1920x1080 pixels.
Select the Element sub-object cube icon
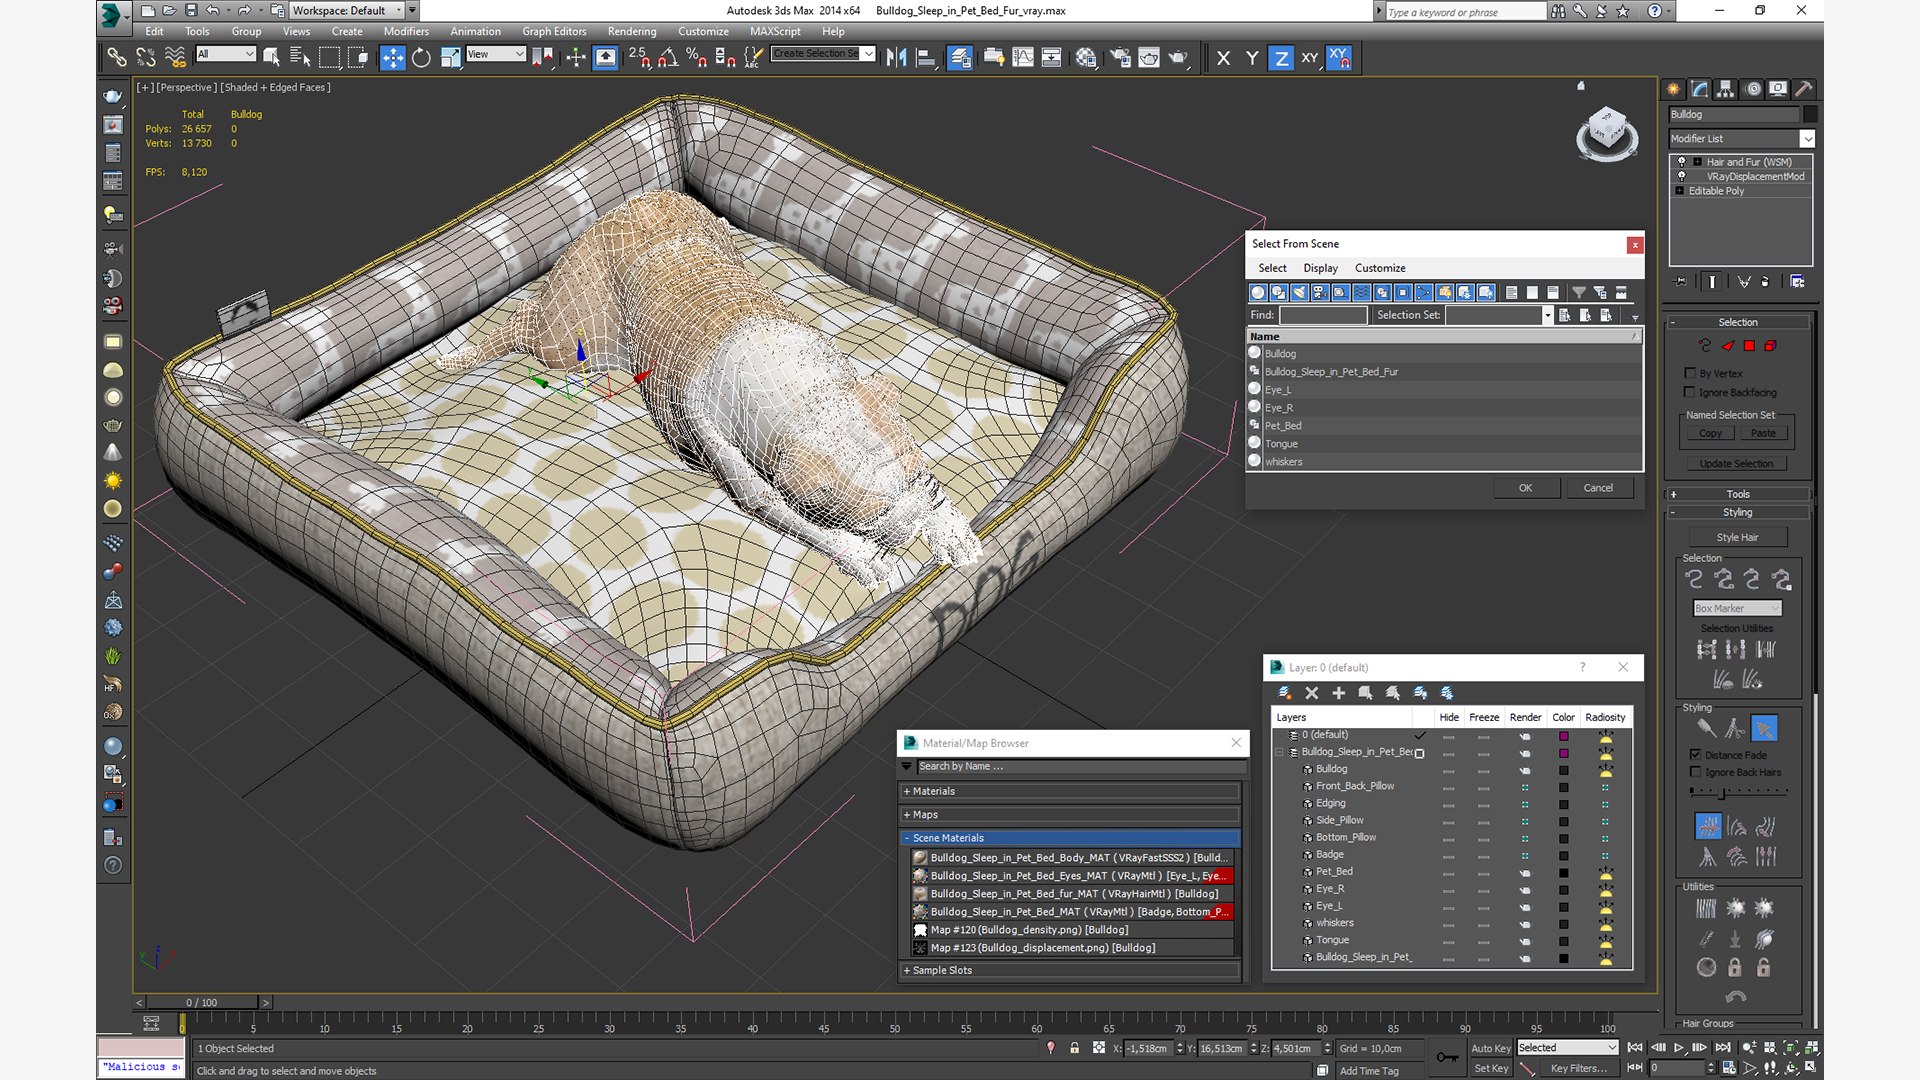[1770, 346]
